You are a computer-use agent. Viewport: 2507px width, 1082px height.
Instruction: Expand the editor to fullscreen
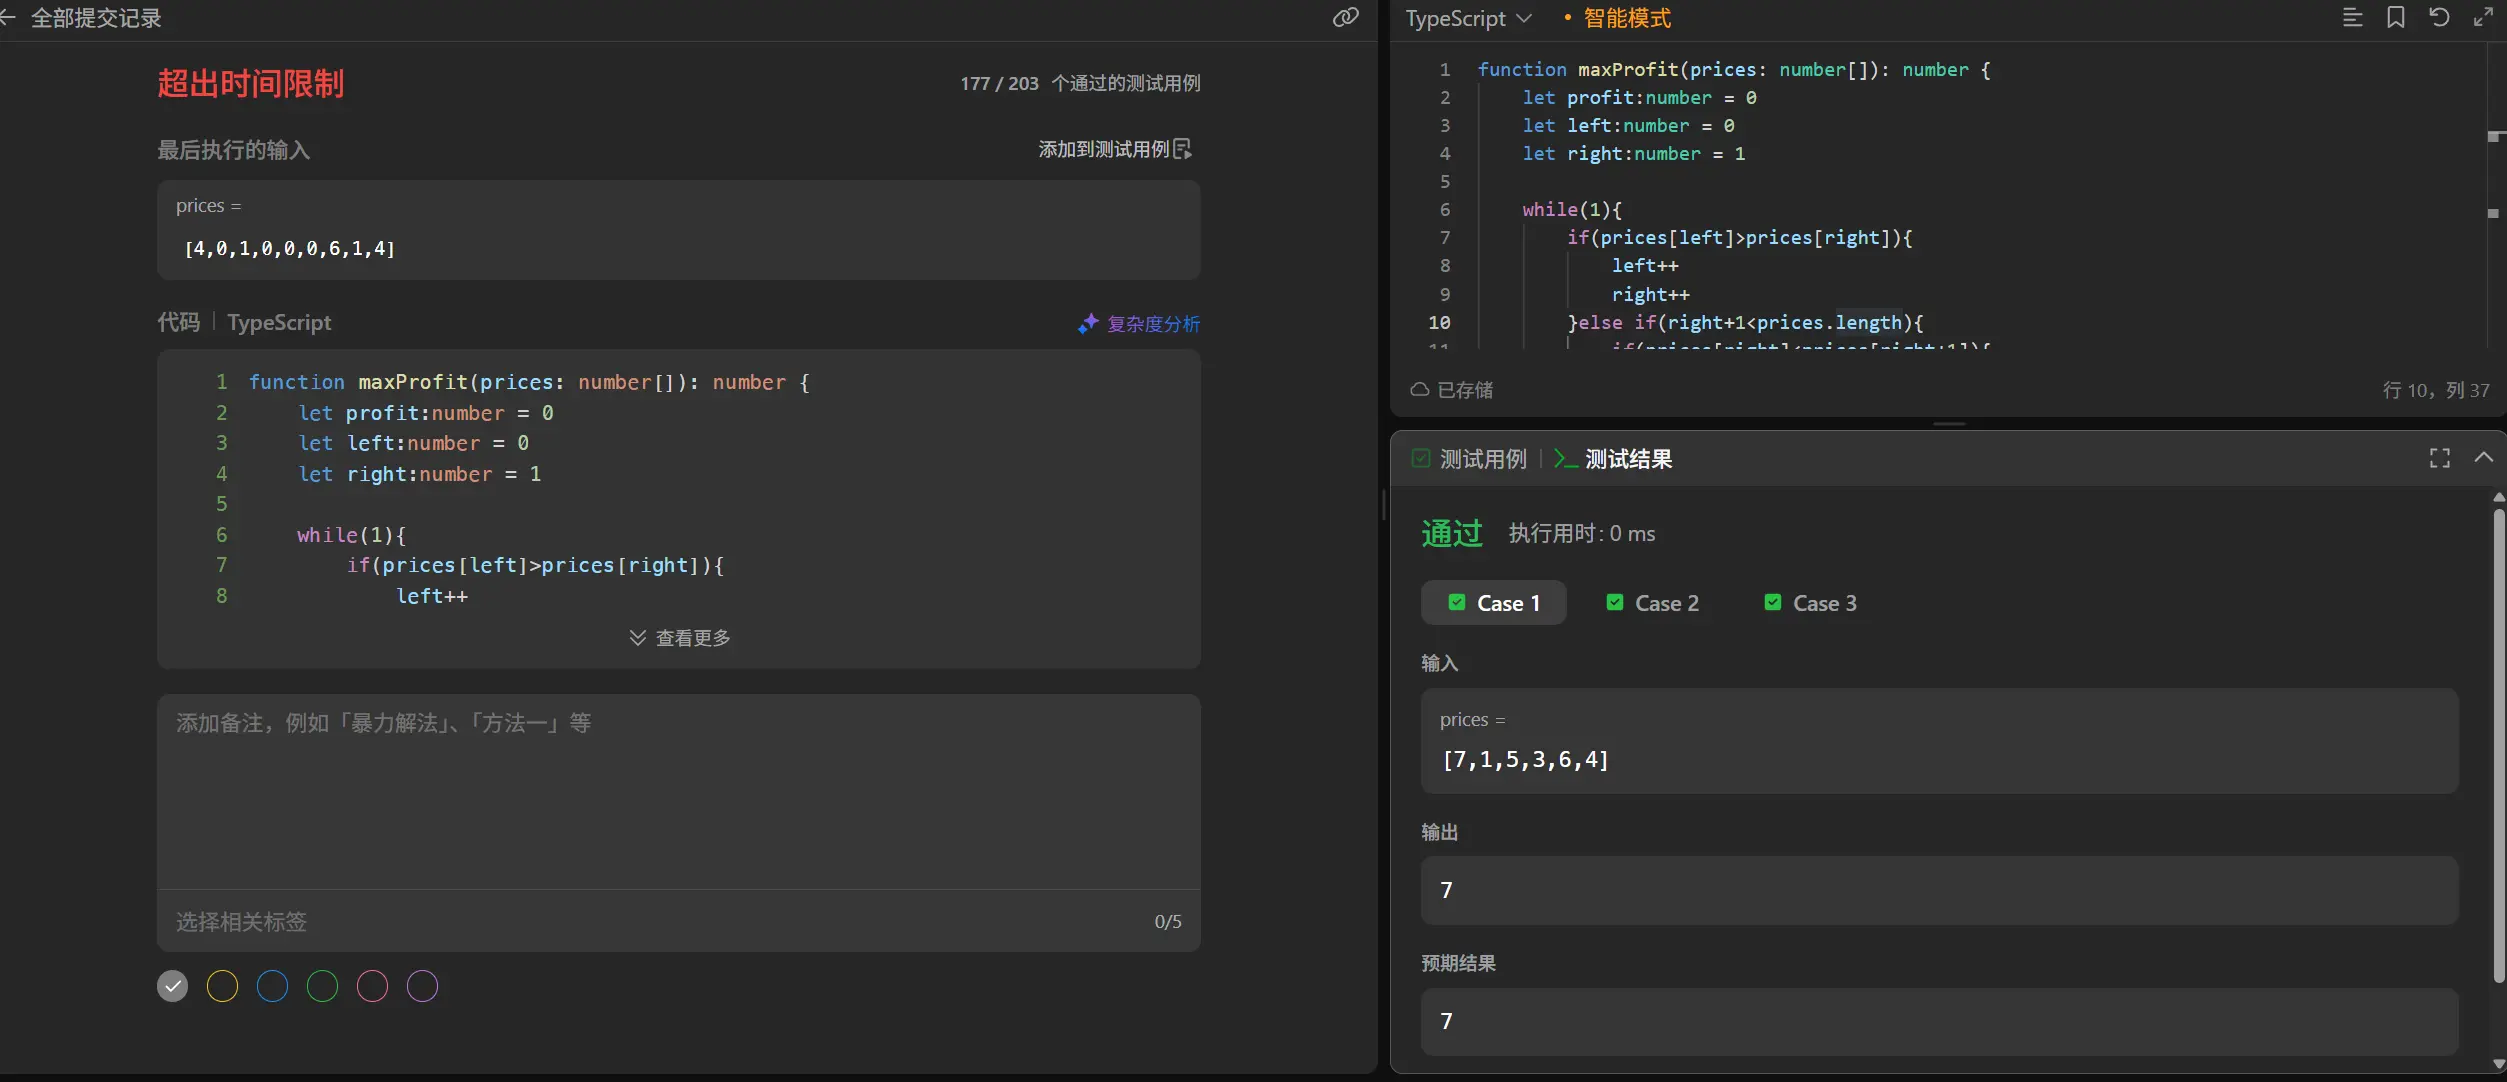tap(2483, 17)
